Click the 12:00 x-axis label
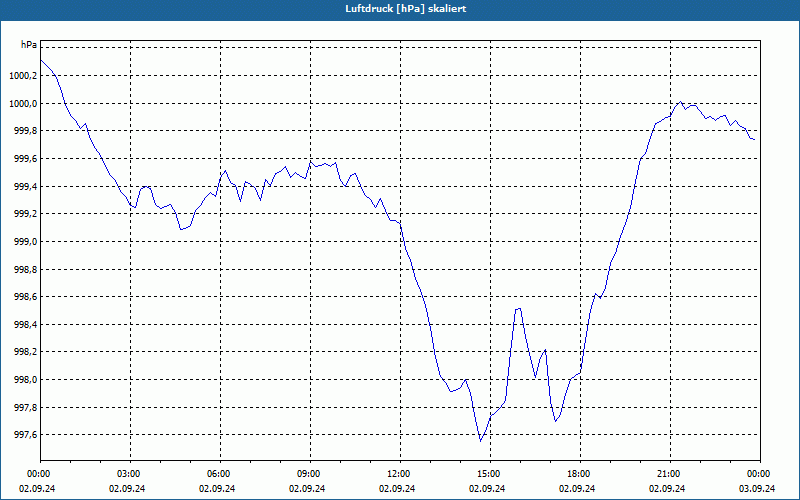 point(398,474)
